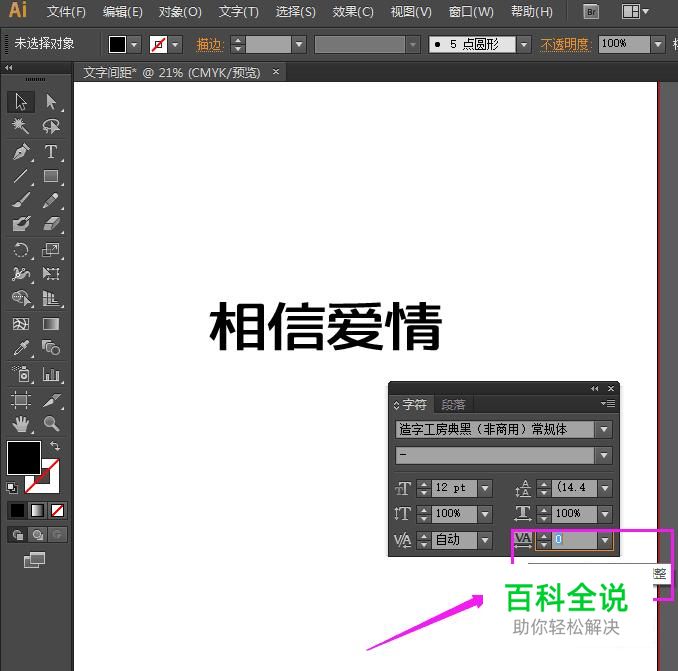Select the Eyedropper tool
This screenshot has height=671, width=678.
[x=21, y=348]
